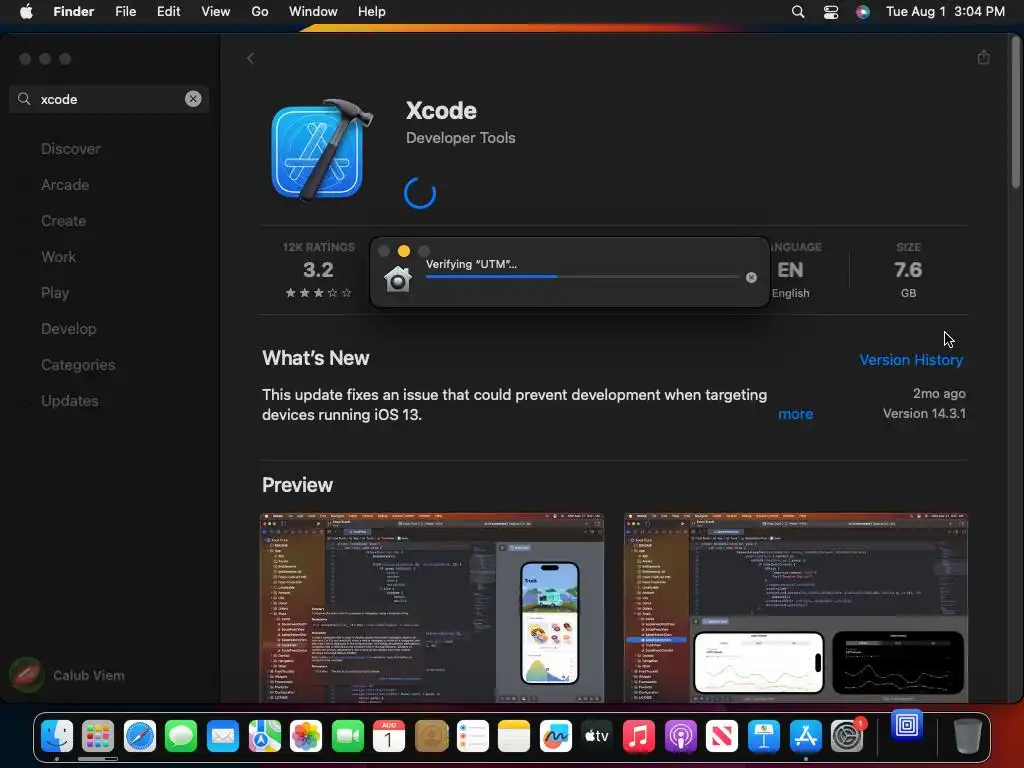1024x768 pixels.
Task: Open Notes app in the dock
Action: point(514,737)
